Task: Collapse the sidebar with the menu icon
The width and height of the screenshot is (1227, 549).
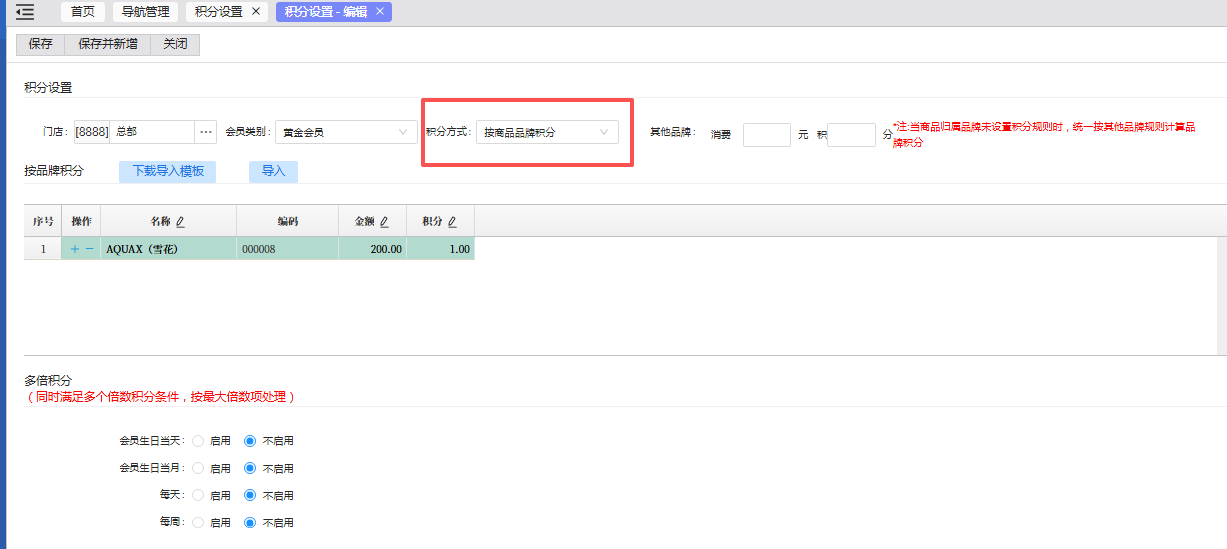Action: coord(25,12)
